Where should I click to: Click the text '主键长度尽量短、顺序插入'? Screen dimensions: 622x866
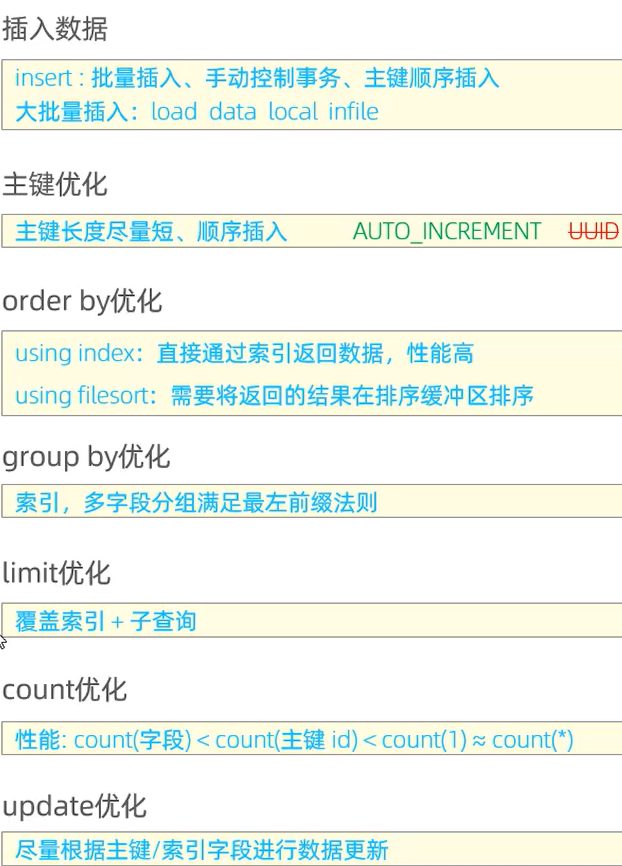151,231
